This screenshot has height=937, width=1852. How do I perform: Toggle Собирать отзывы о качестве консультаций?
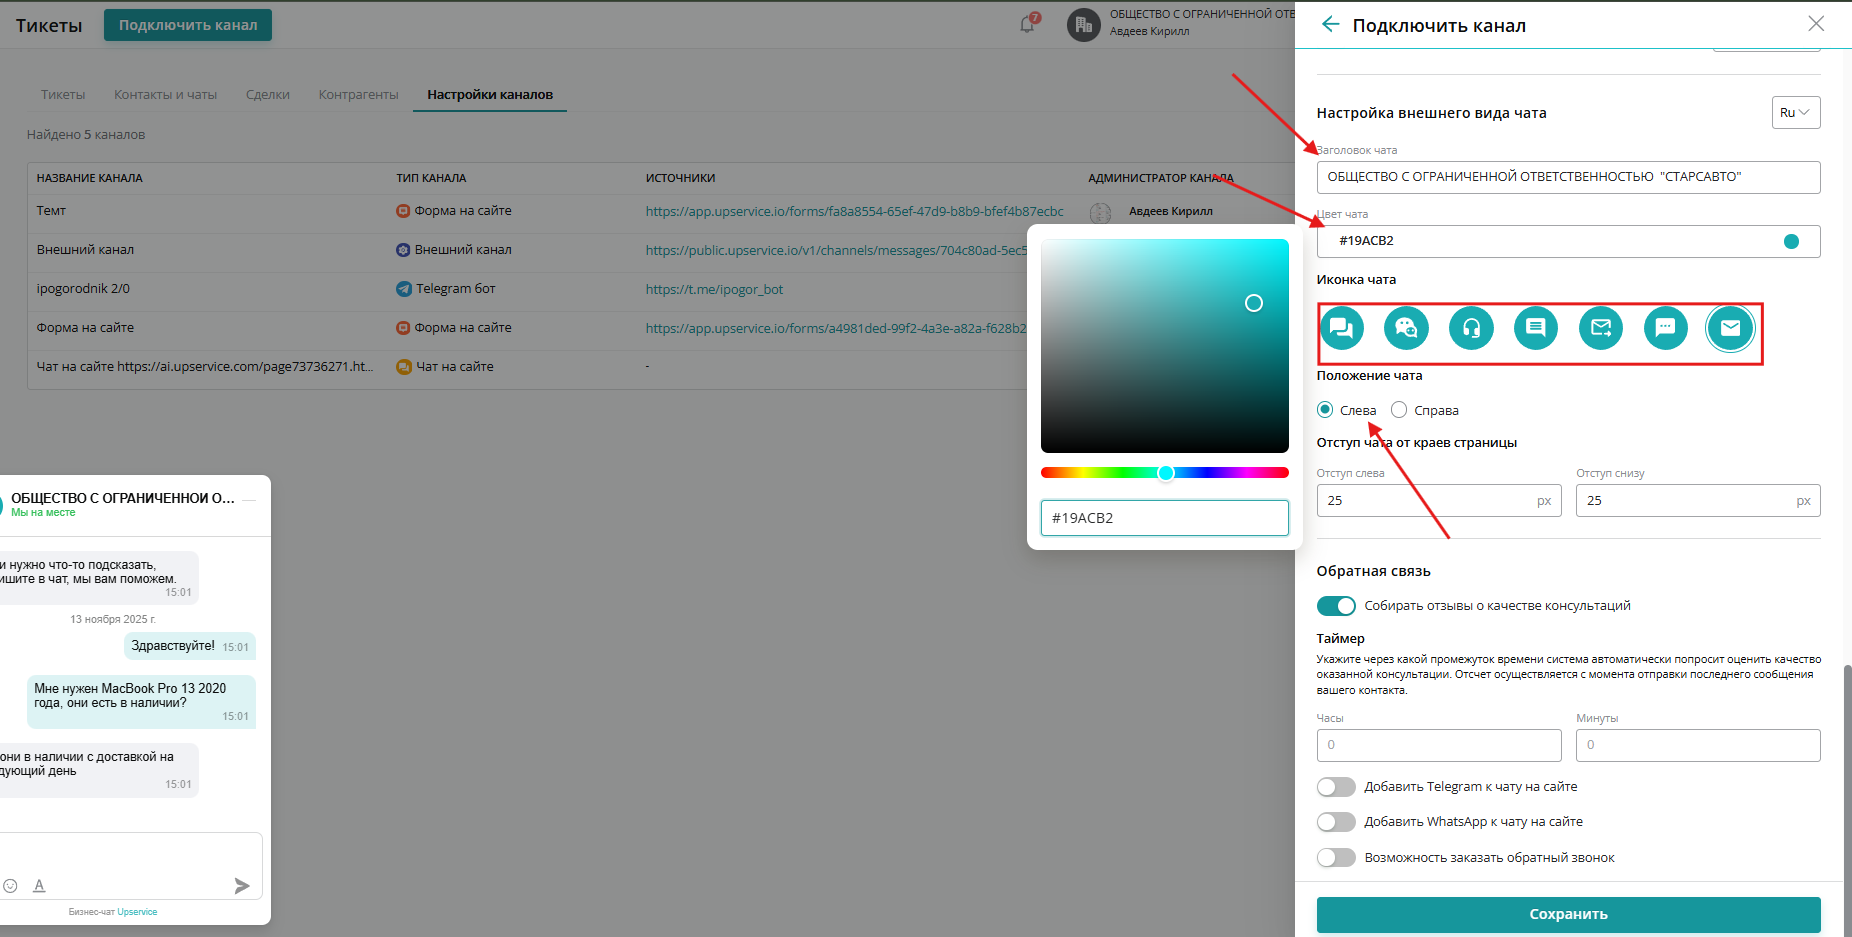tap(1336, 606)
